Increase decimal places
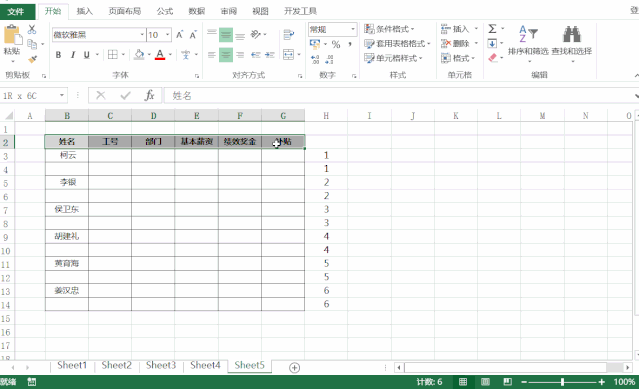 [315, 59]
